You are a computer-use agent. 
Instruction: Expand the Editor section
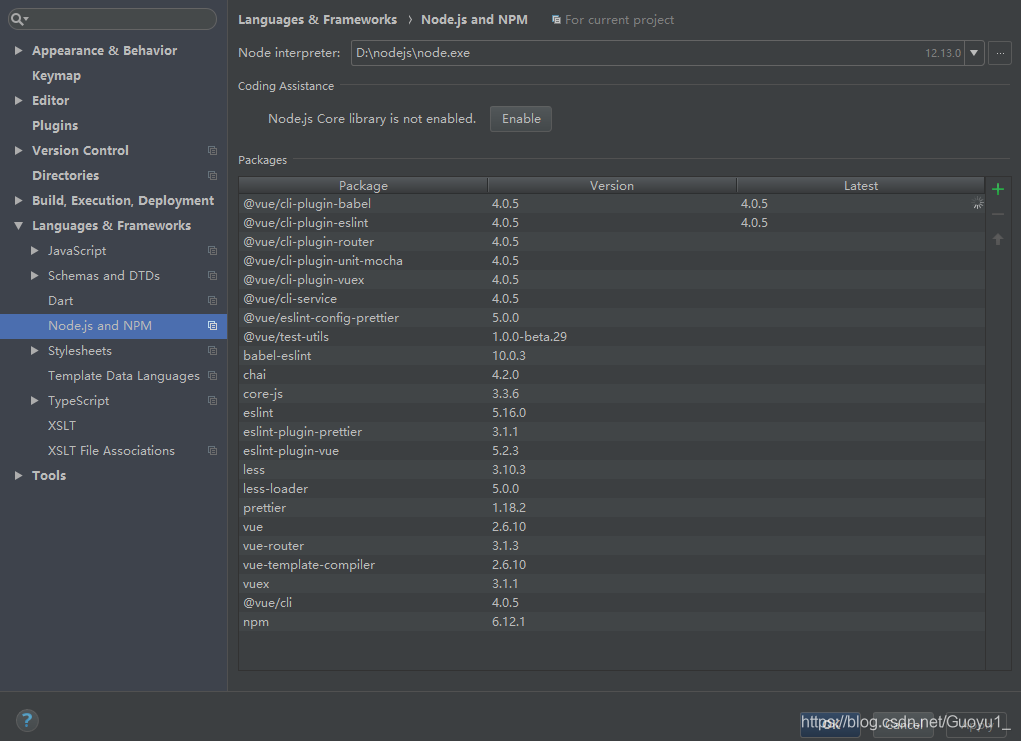coord(18,100)
